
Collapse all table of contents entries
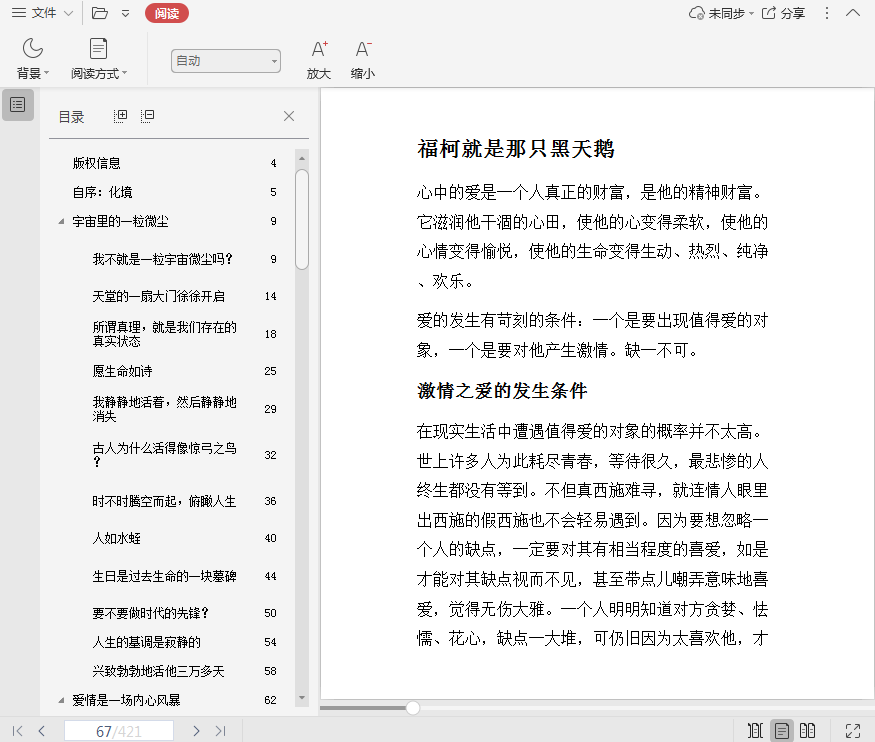tap(148, 116)
